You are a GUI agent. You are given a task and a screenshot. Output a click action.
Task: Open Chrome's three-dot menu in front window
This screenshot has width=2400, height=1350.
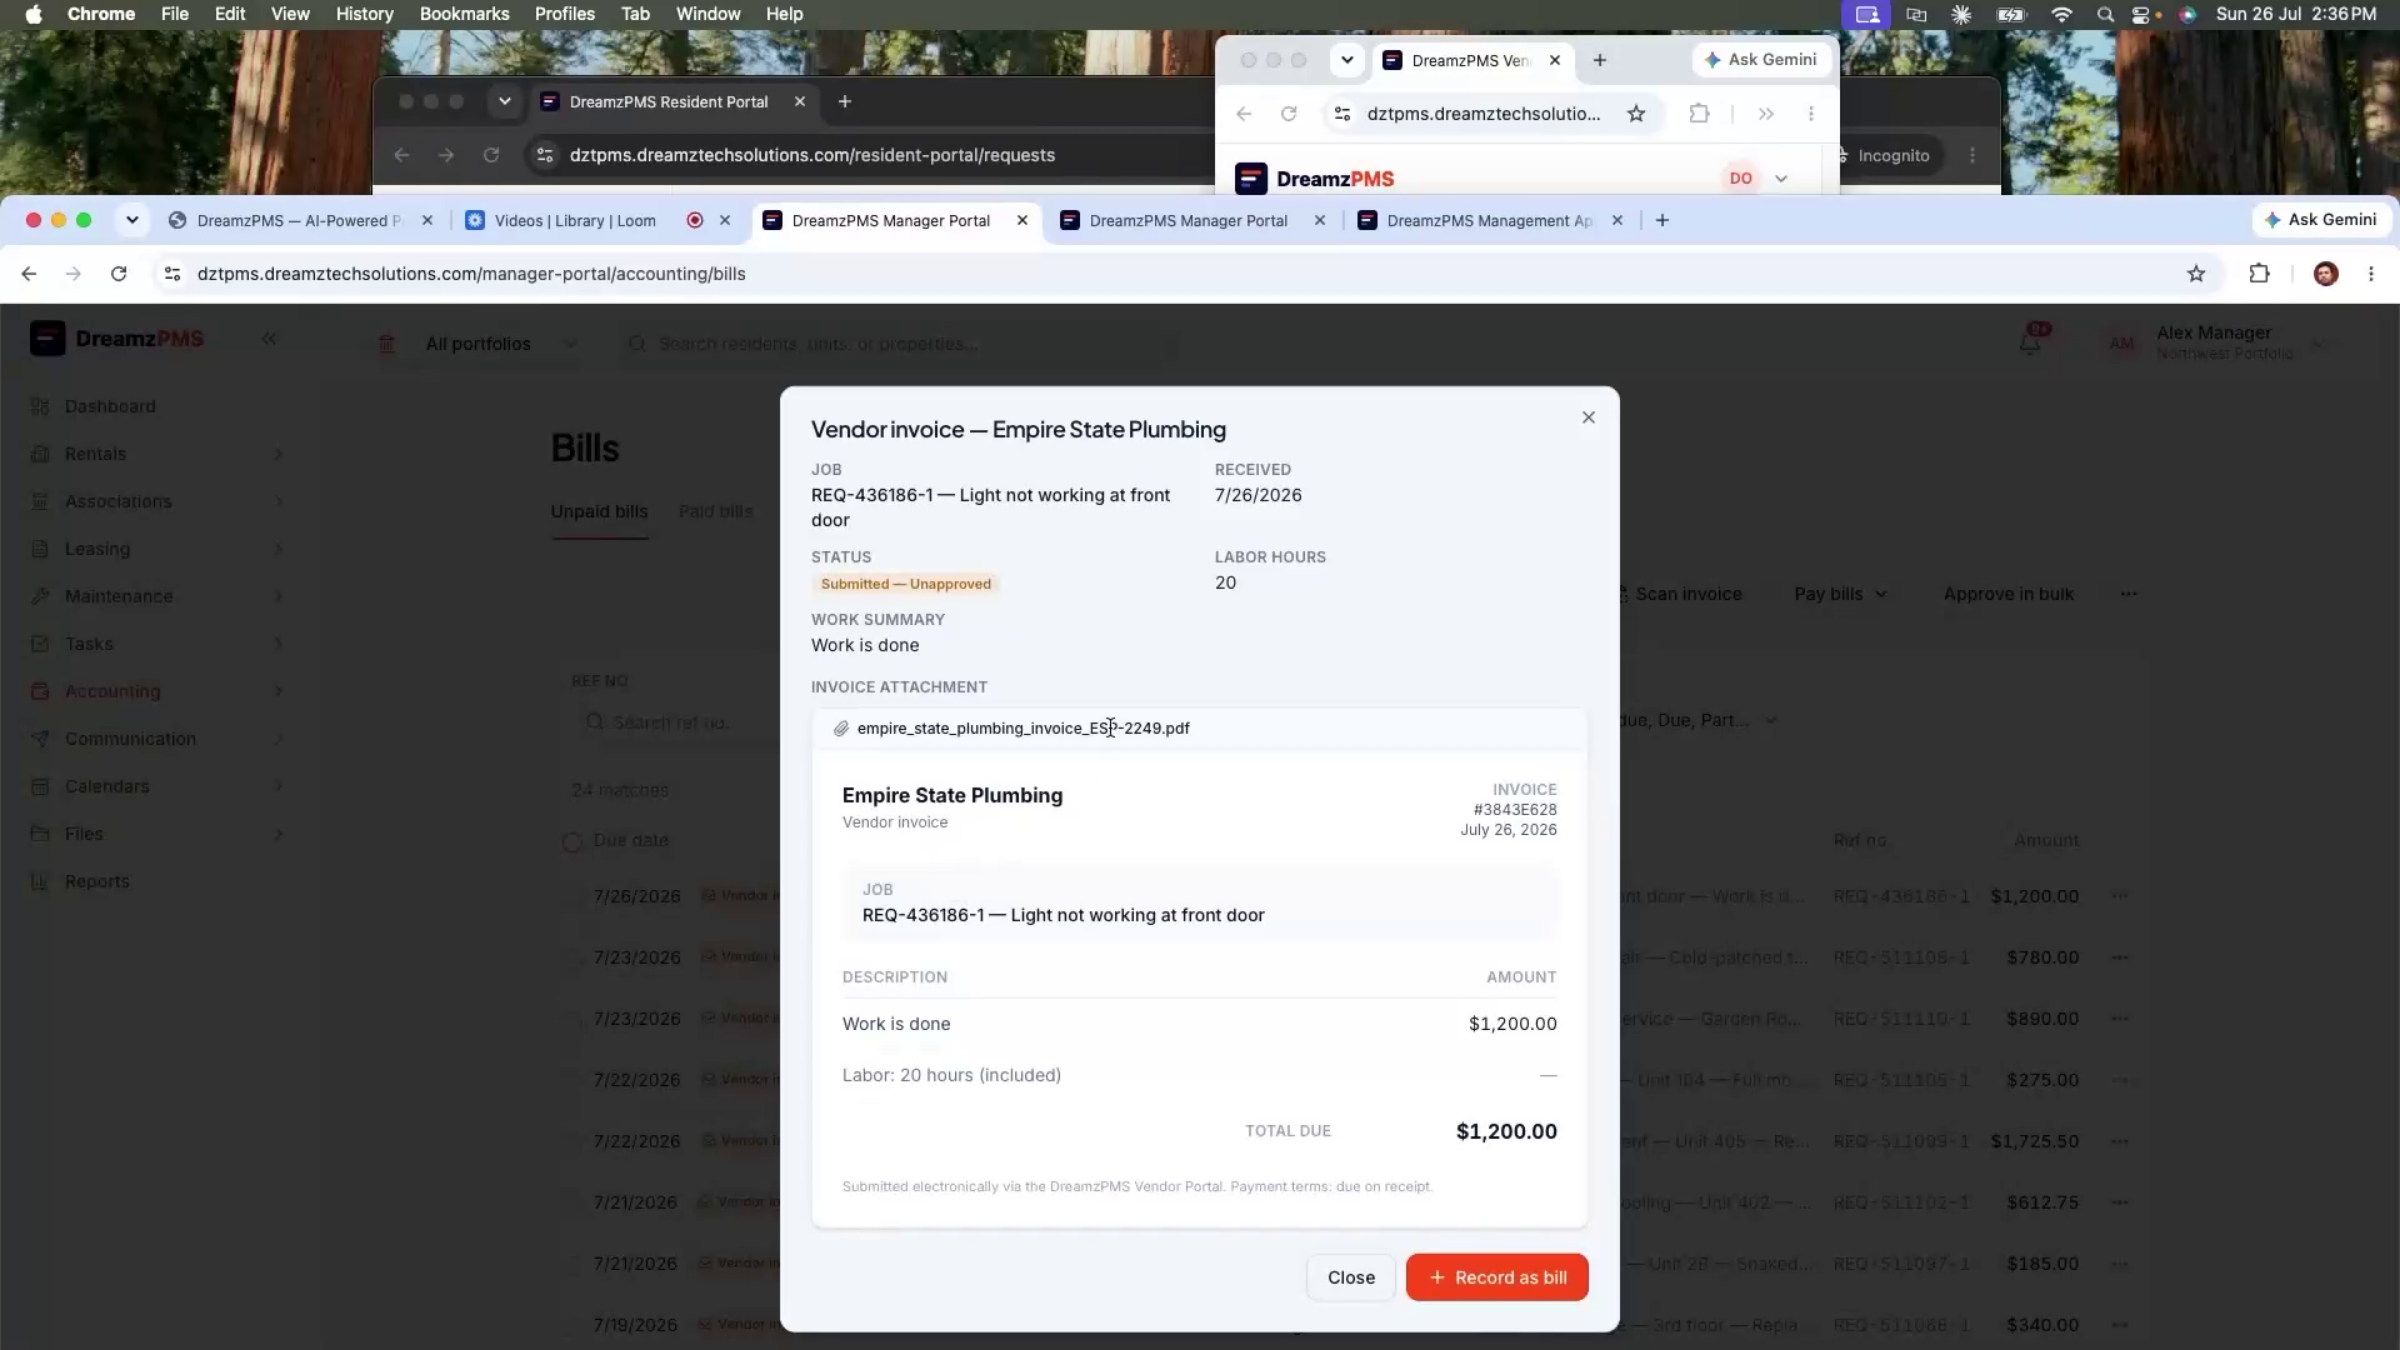click(2371, 273)
